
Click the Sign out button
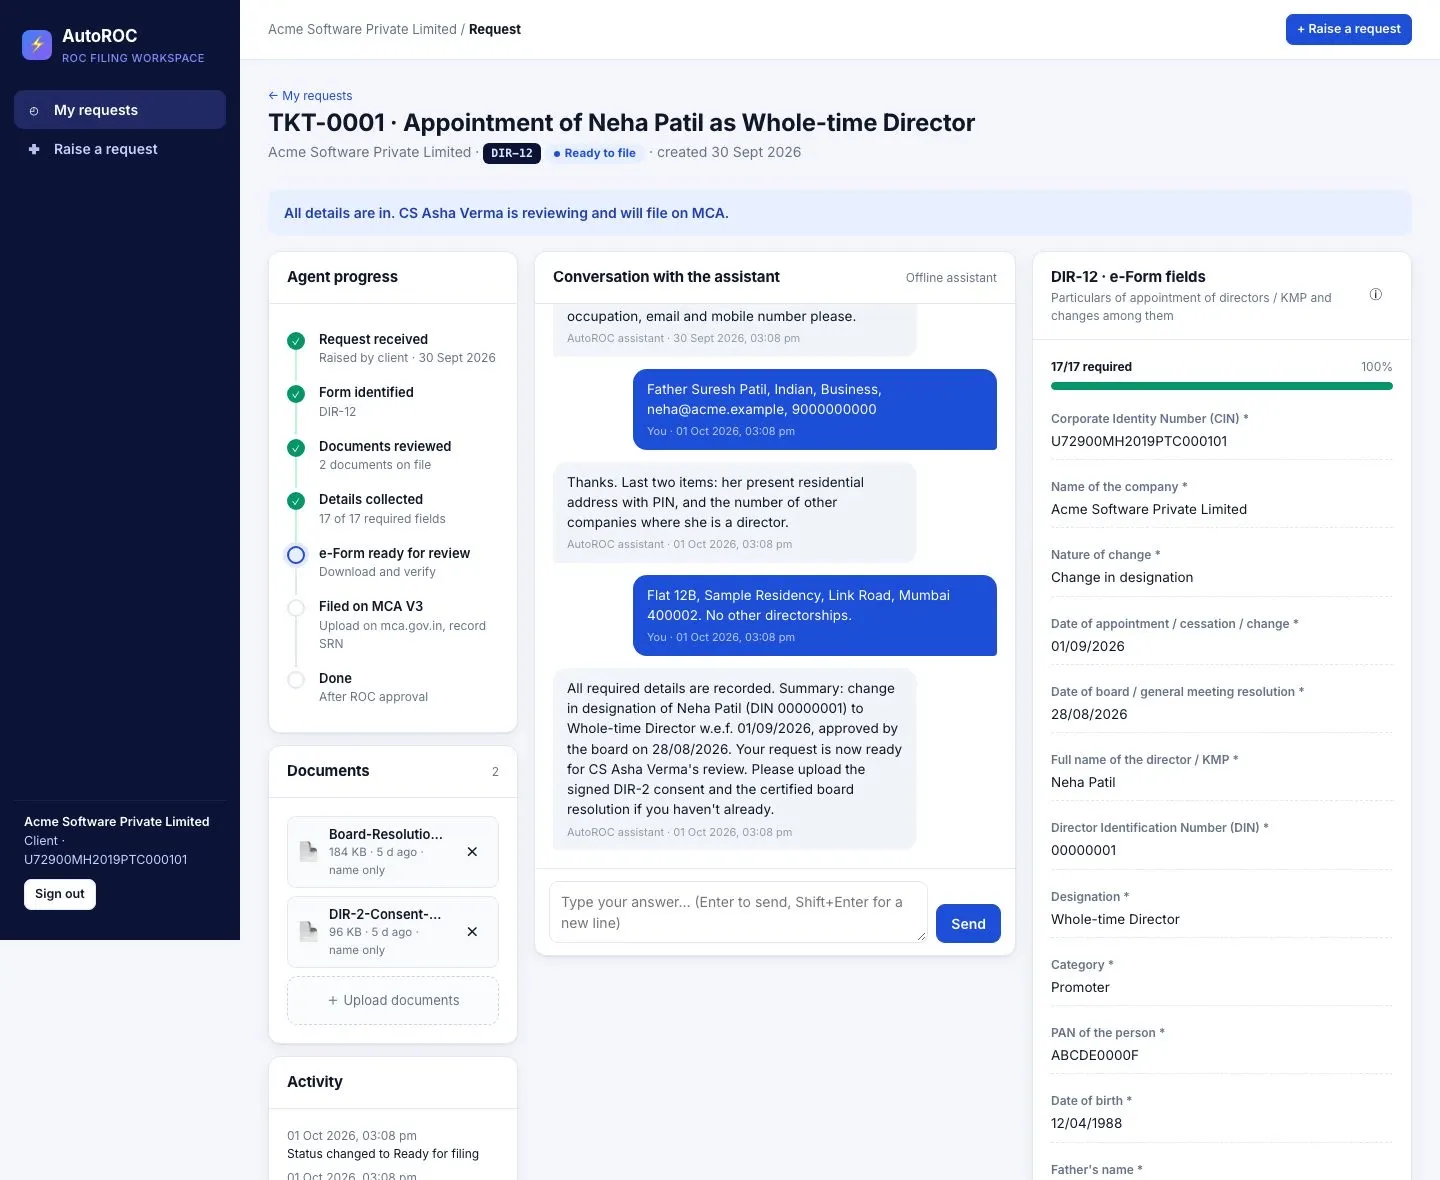click(x=60, y=894)
